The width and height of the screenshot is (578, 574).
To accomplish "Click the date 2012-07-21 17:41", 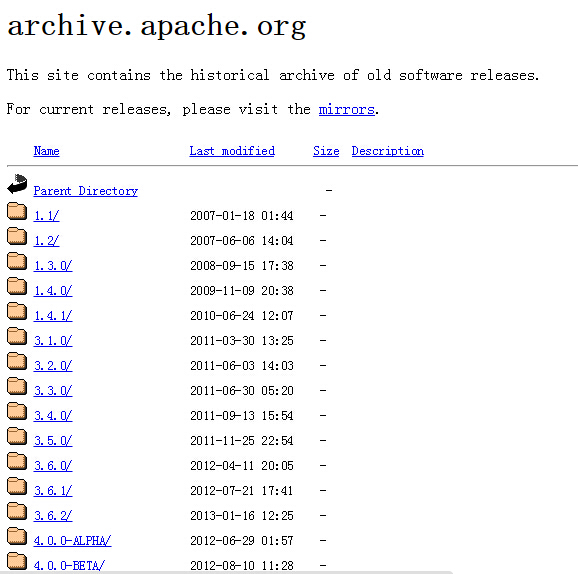I will click(x=242, y=491).
